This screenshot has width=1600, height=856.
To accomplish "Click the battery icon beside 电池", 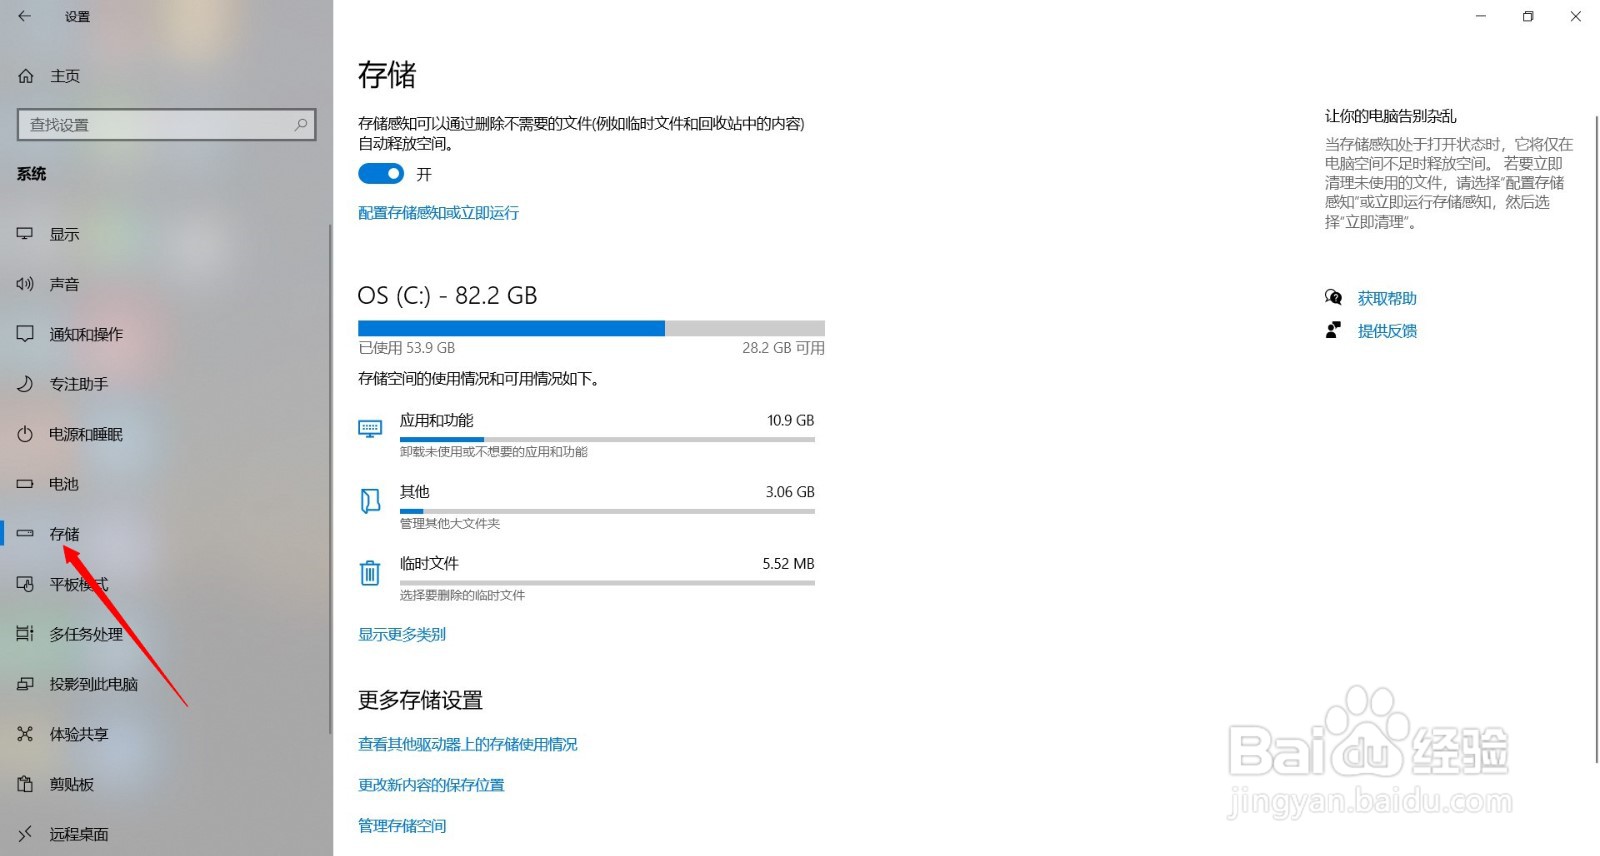I will click(25, 484).
